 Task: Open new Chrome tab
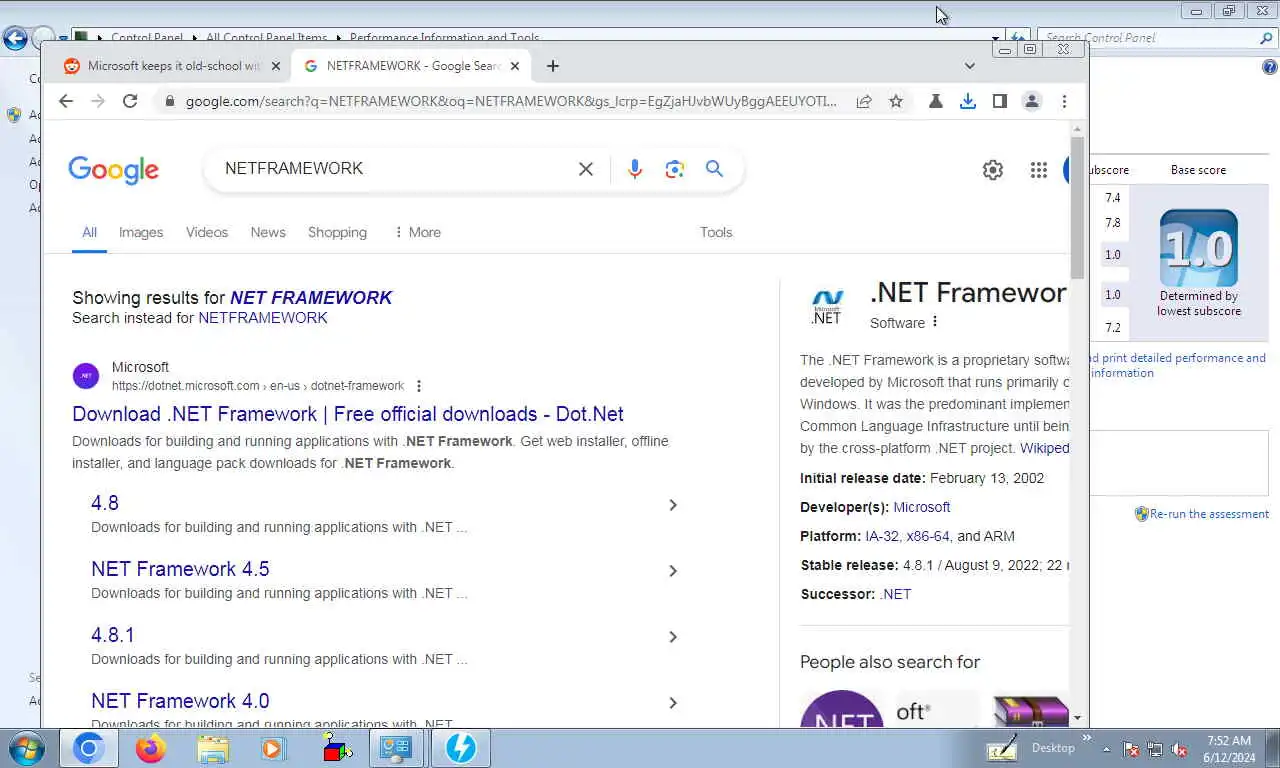tap(553, 66)
